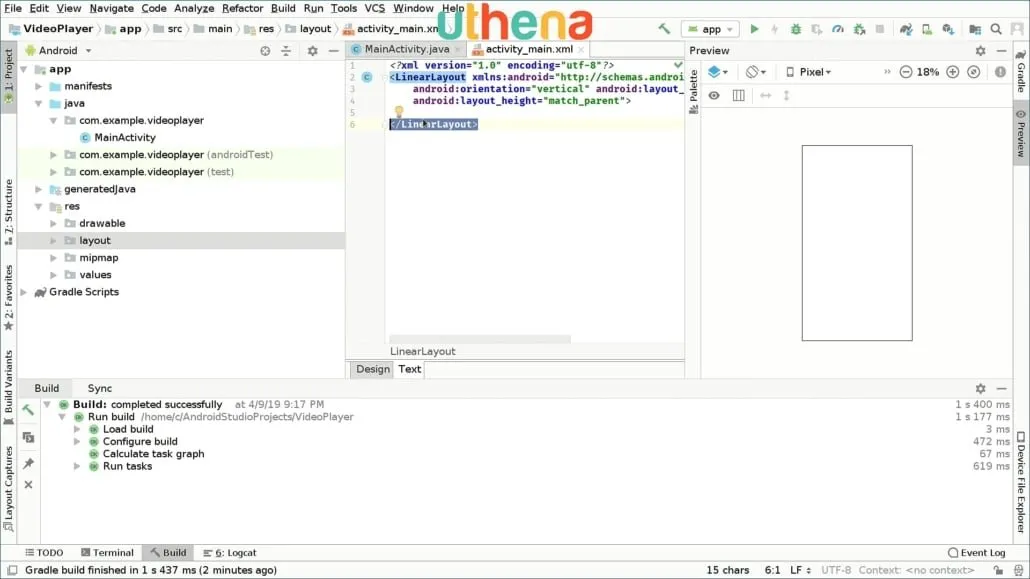Expand the drawable folder

point(53,223)
